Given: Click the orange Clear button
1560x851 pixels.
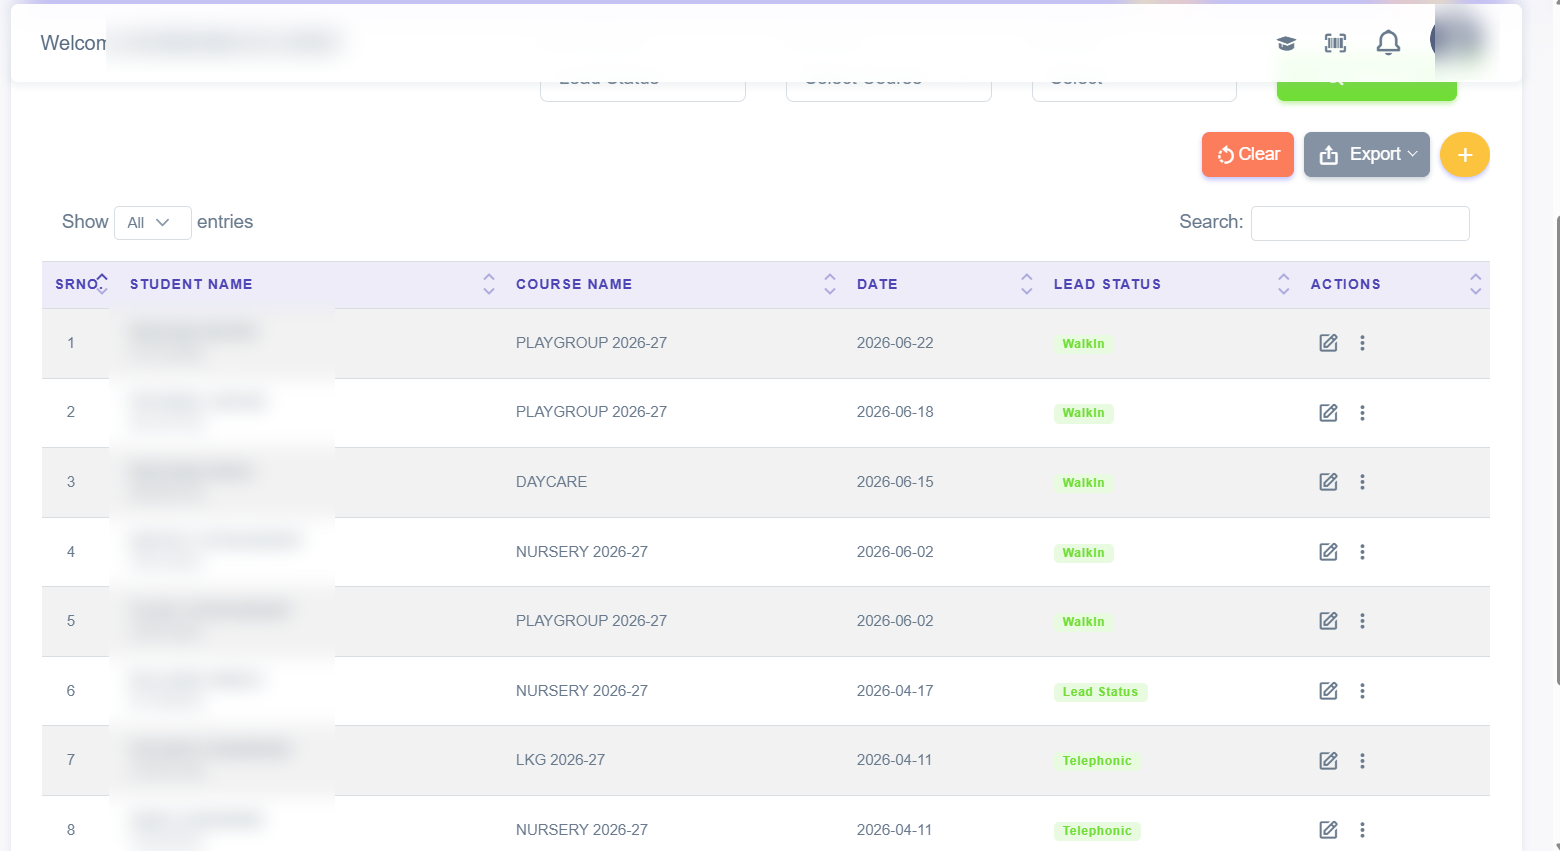Looking at the screenshot, I should (x=1248, y=155).
